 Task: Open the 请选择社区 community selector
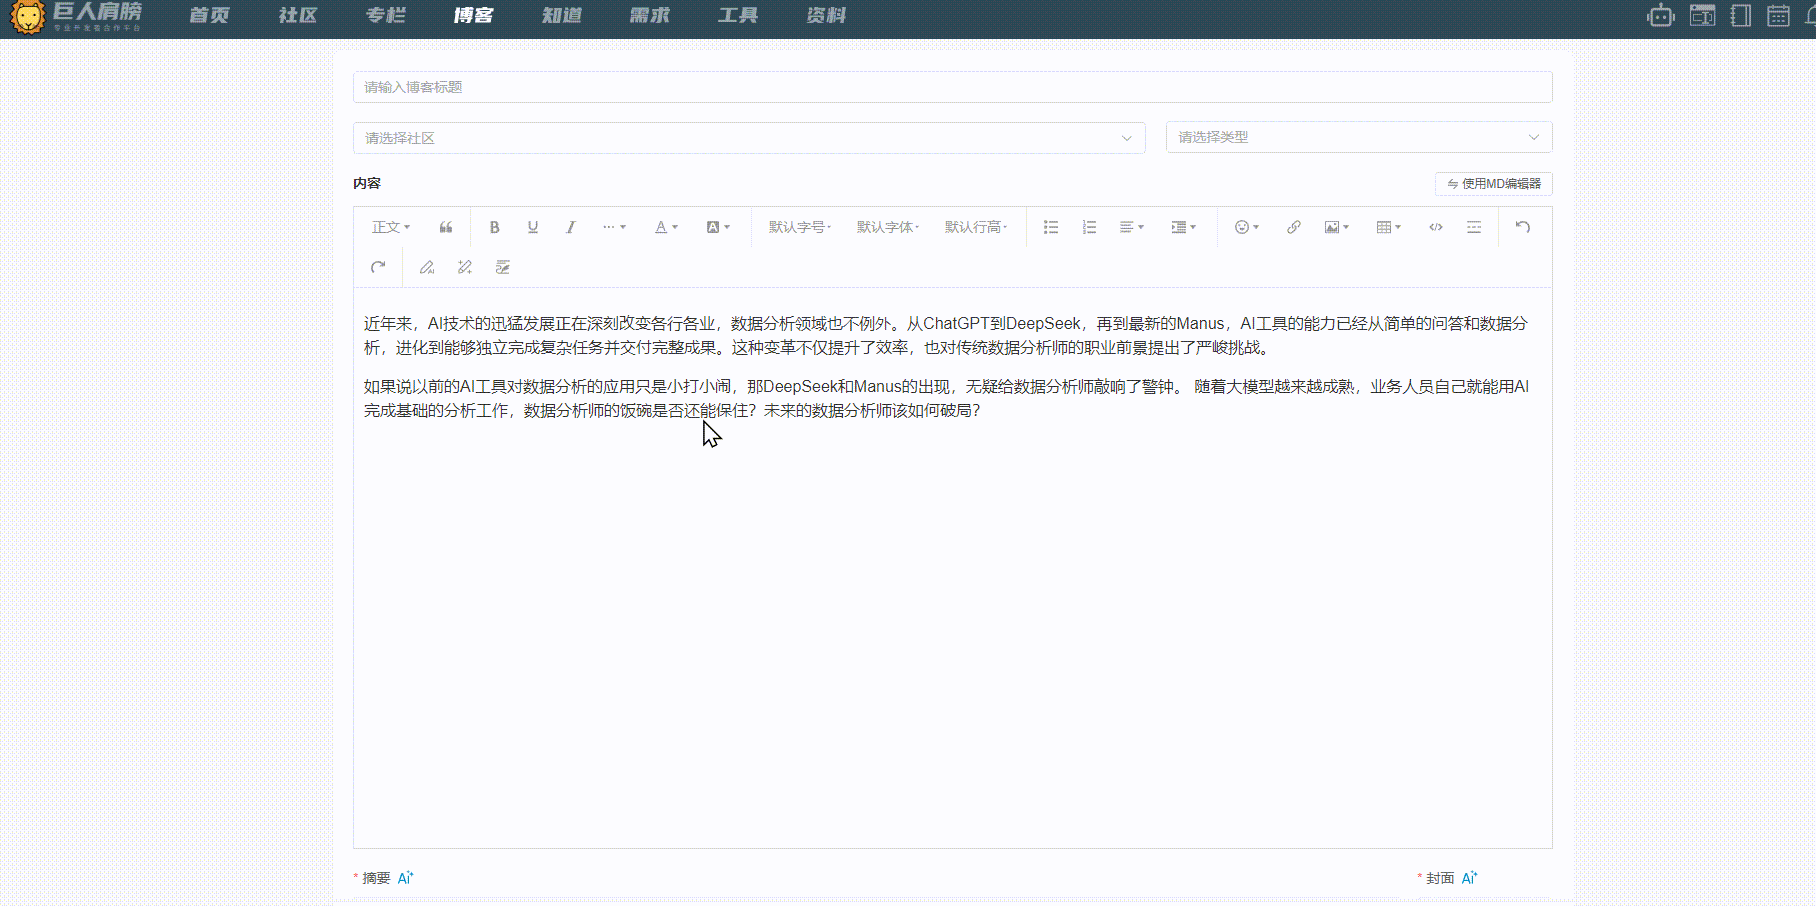[748, 138]
